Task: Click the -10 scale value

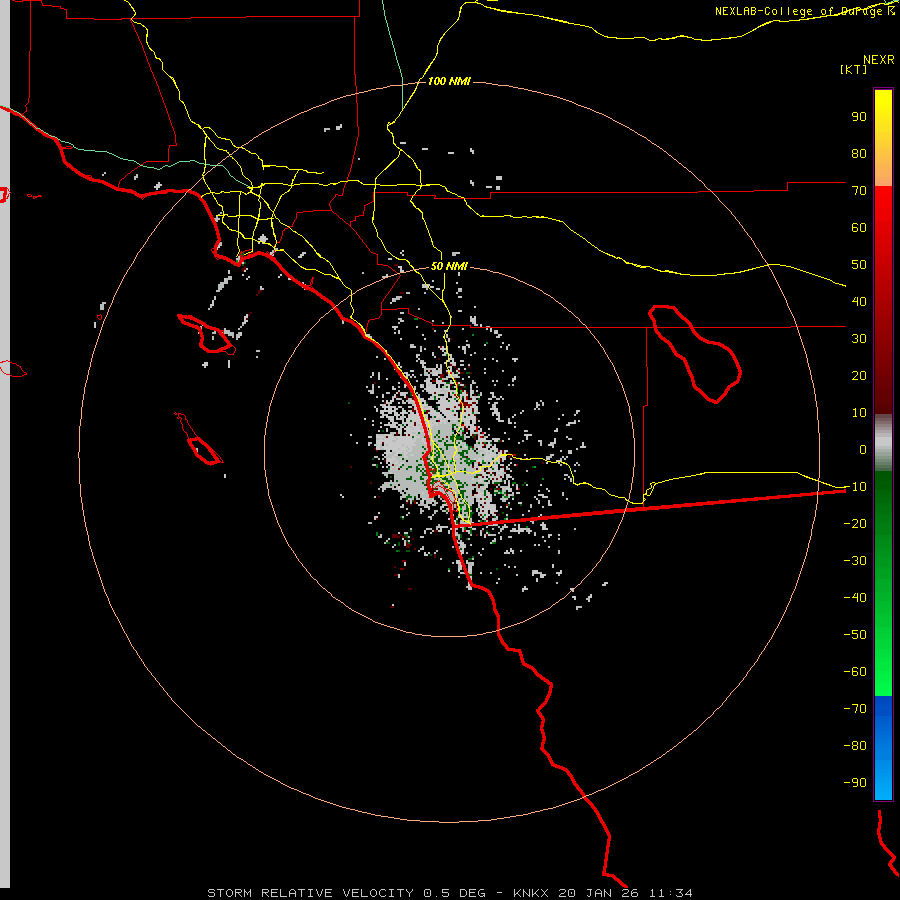Action: coord(855,487)
